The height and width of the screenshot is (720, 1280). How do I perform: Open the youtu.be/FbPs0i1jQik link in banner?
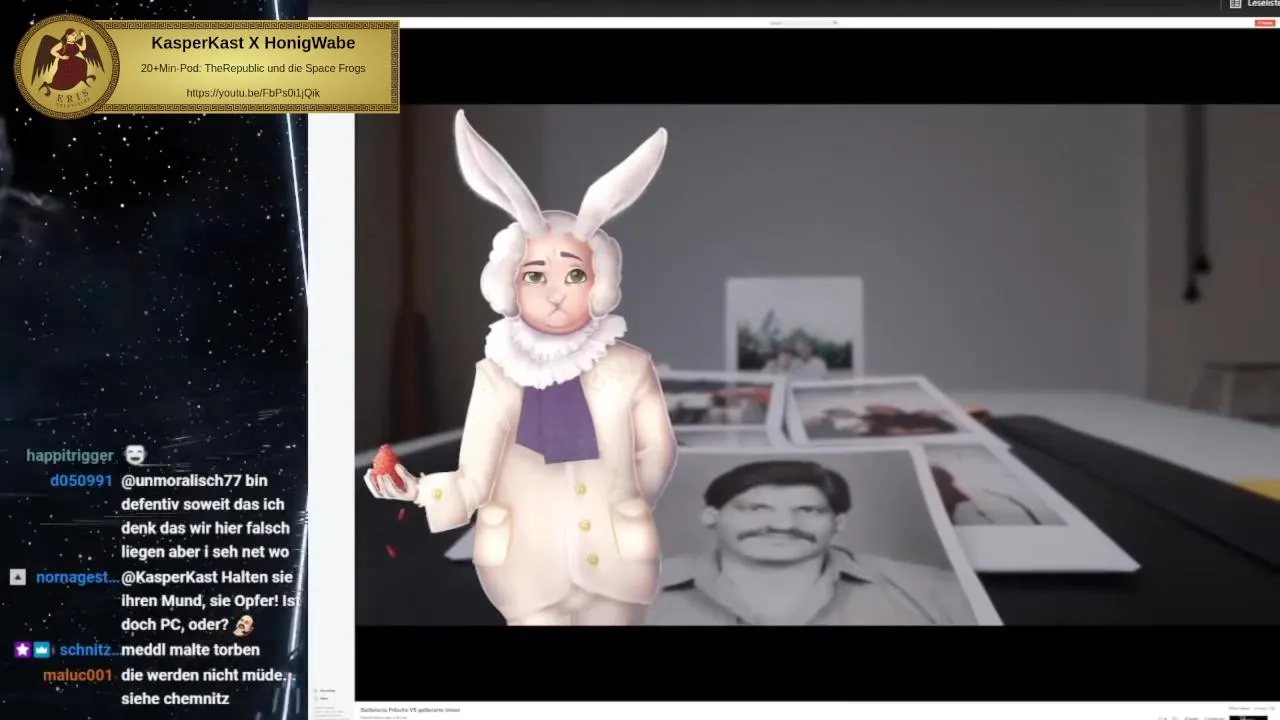tap(253, 93)
